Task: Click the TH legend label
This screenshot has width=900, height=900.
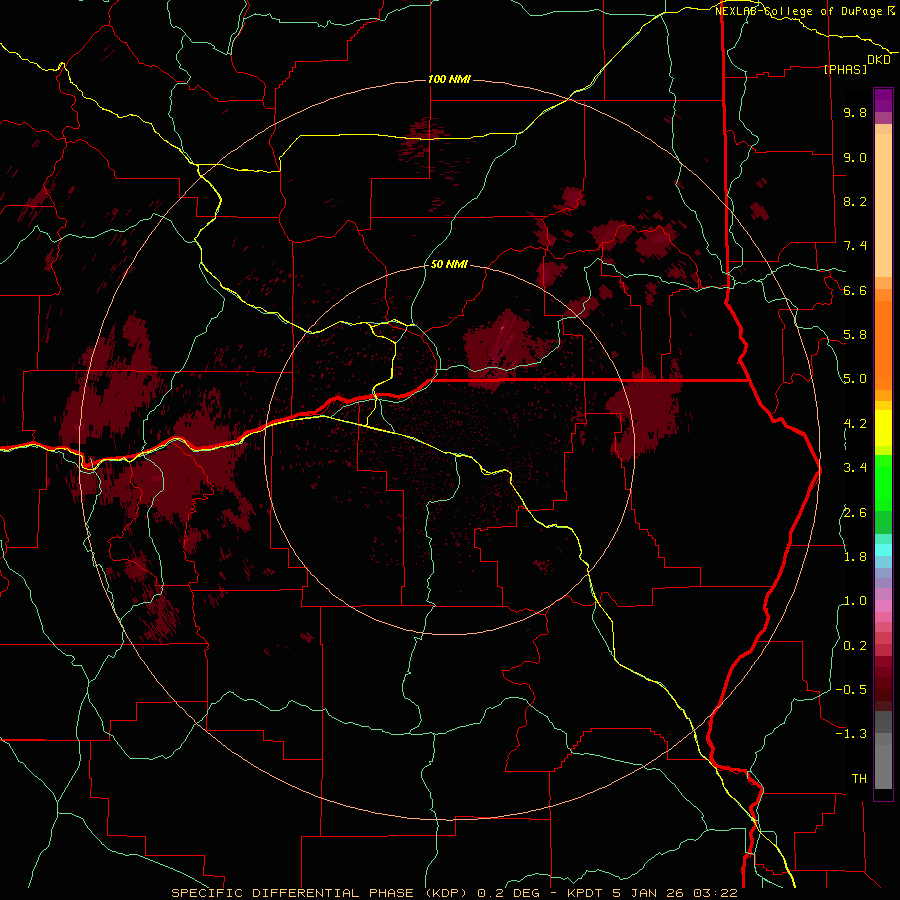Action: point(859,779)
